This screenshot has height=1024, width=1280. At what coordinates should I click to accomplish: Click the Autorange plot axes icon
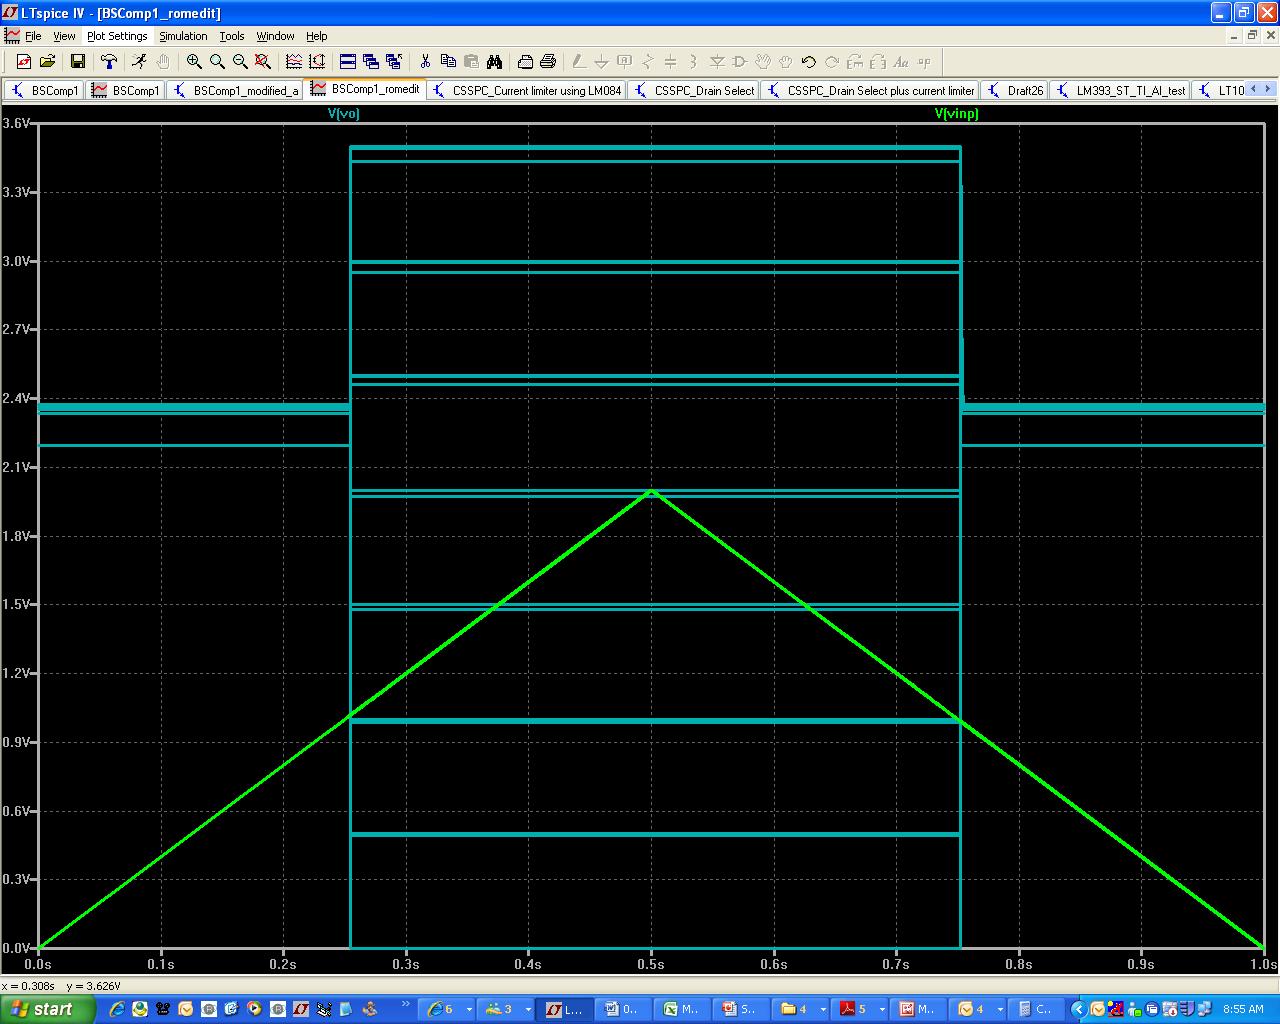point(317,62)
